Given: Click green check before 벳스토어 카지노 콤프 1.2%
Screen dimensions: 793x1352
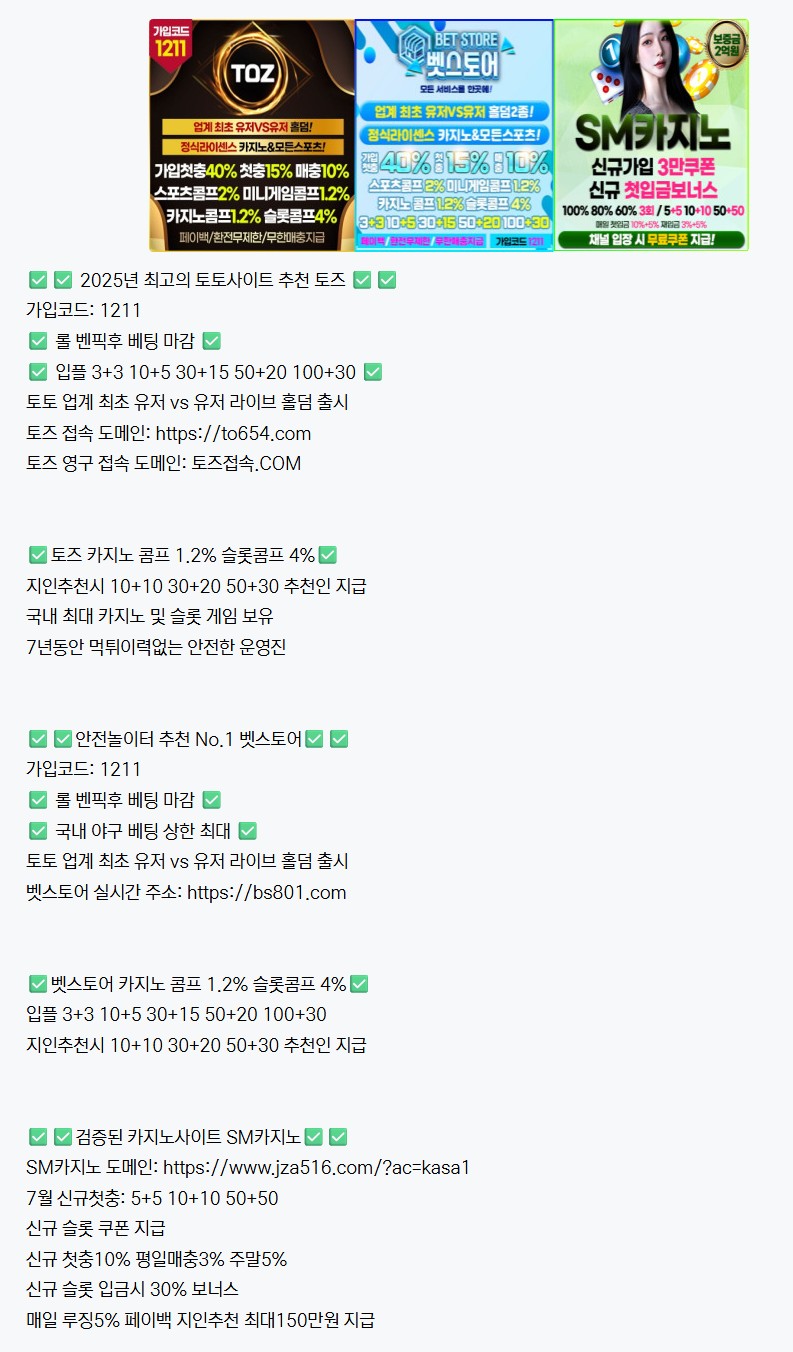Looking at the screenshot, I should click(x=38, y=984).
